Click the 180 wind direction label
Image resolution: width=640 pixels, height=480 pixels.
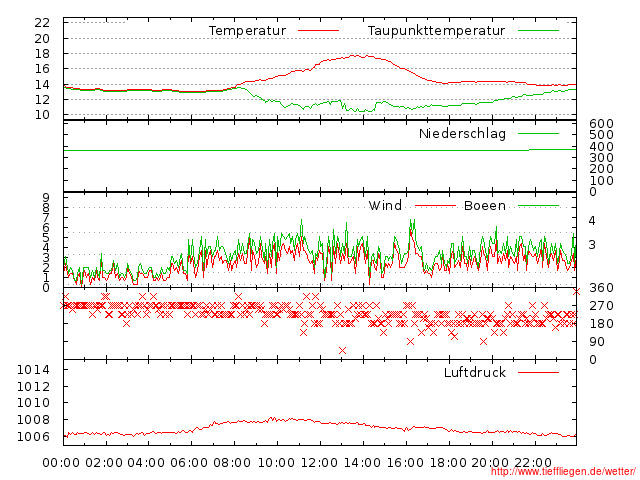601,324
